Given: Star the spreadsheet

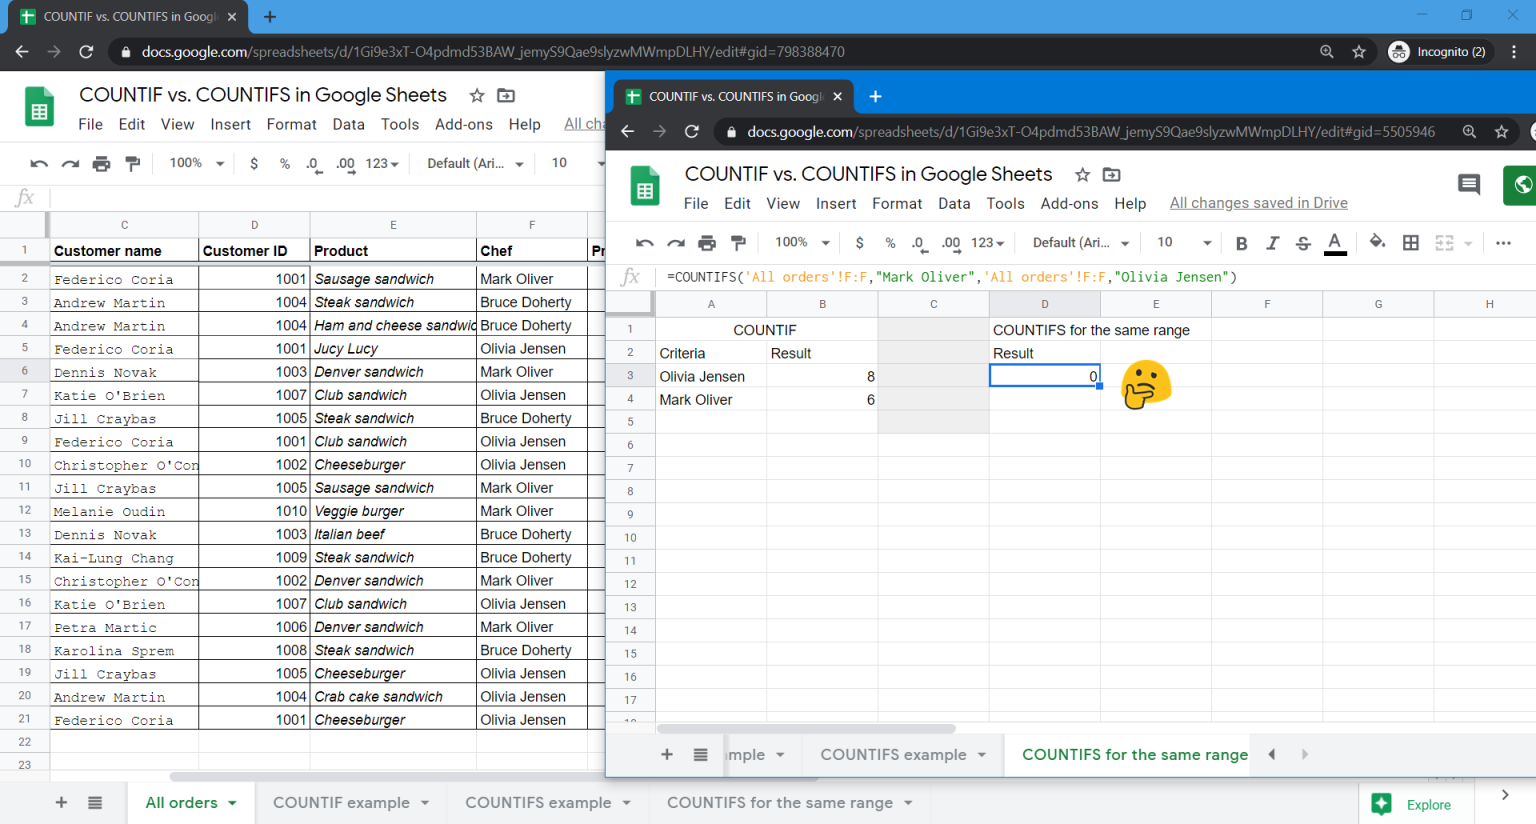Looking at the screenshot, I should tap(1082, 174).
